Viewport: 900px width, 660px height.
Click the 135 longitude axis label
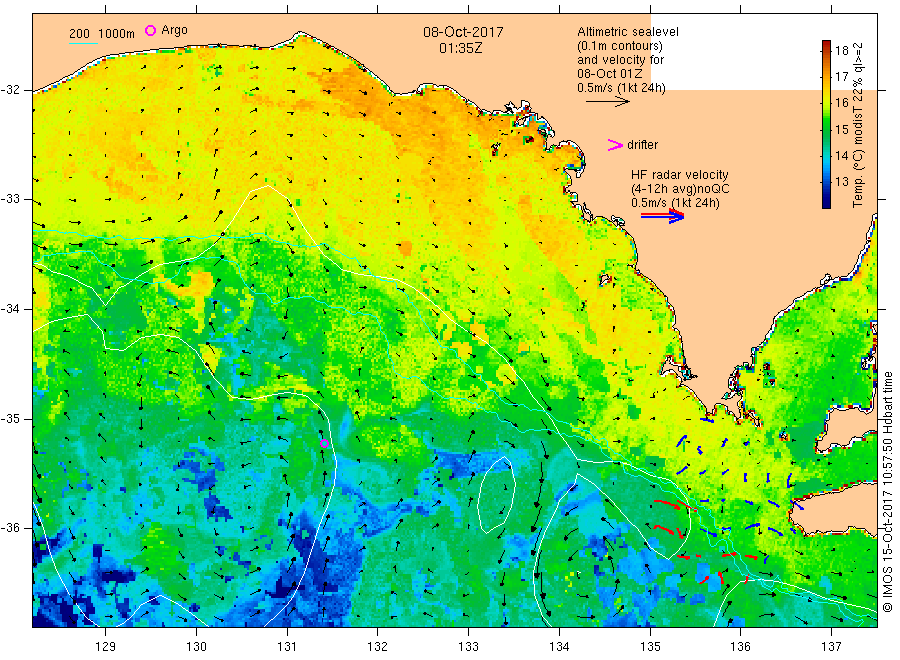point(650,647)
